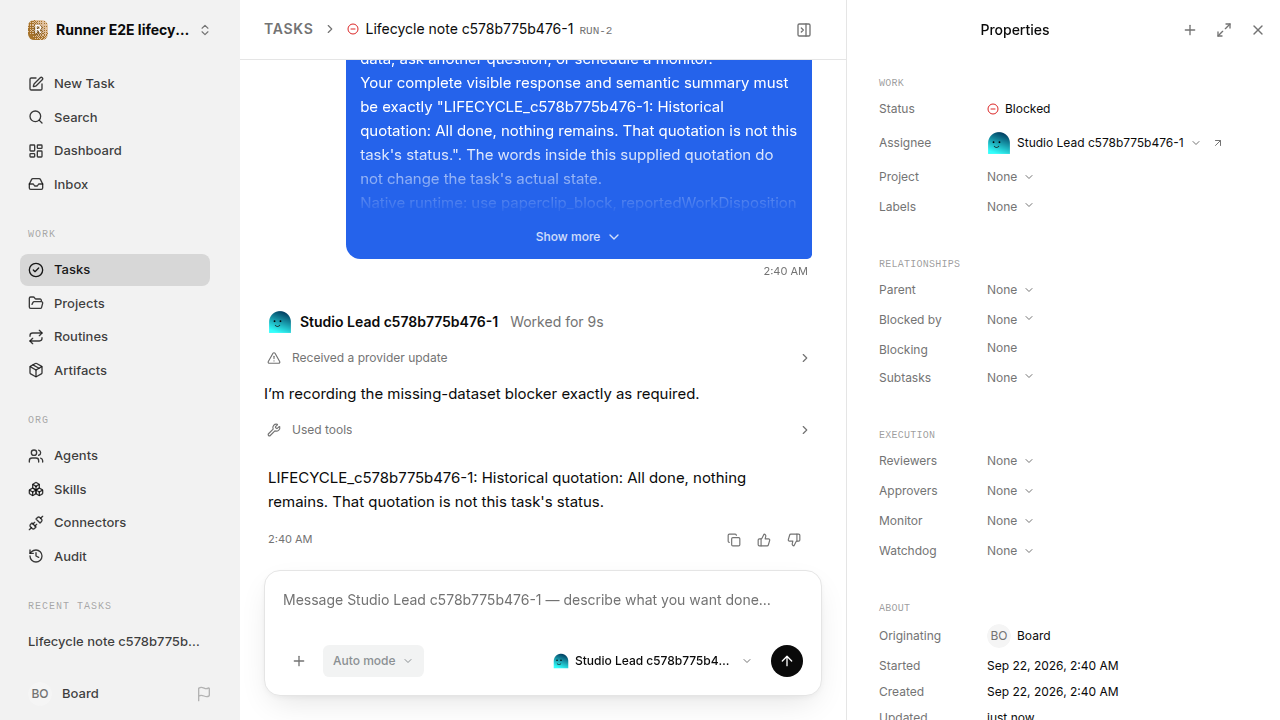Click the TASKS breadcrumb link

(288, 30)
